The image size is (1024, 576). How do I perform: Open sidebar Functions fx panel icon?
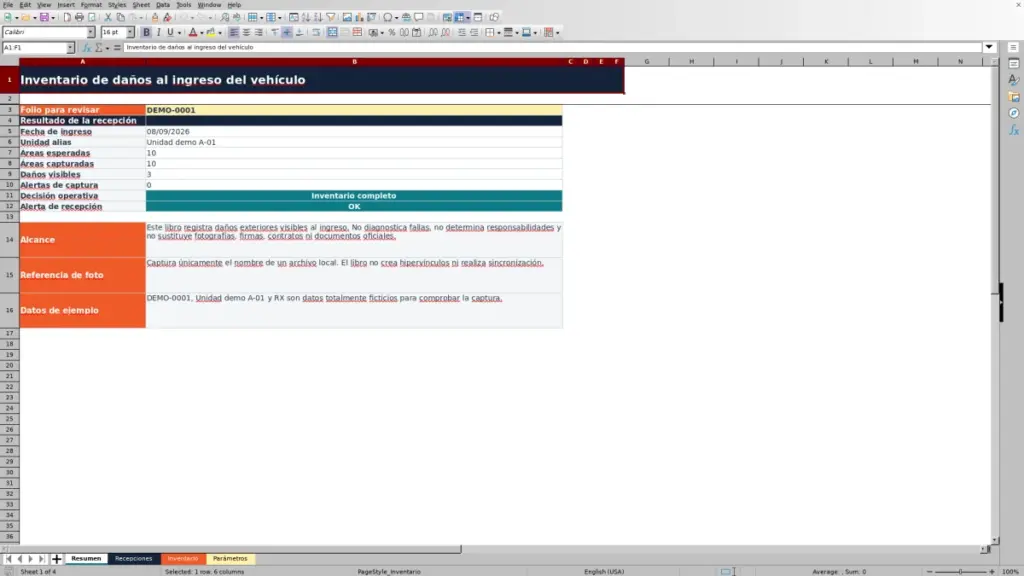pos(1014,130)
